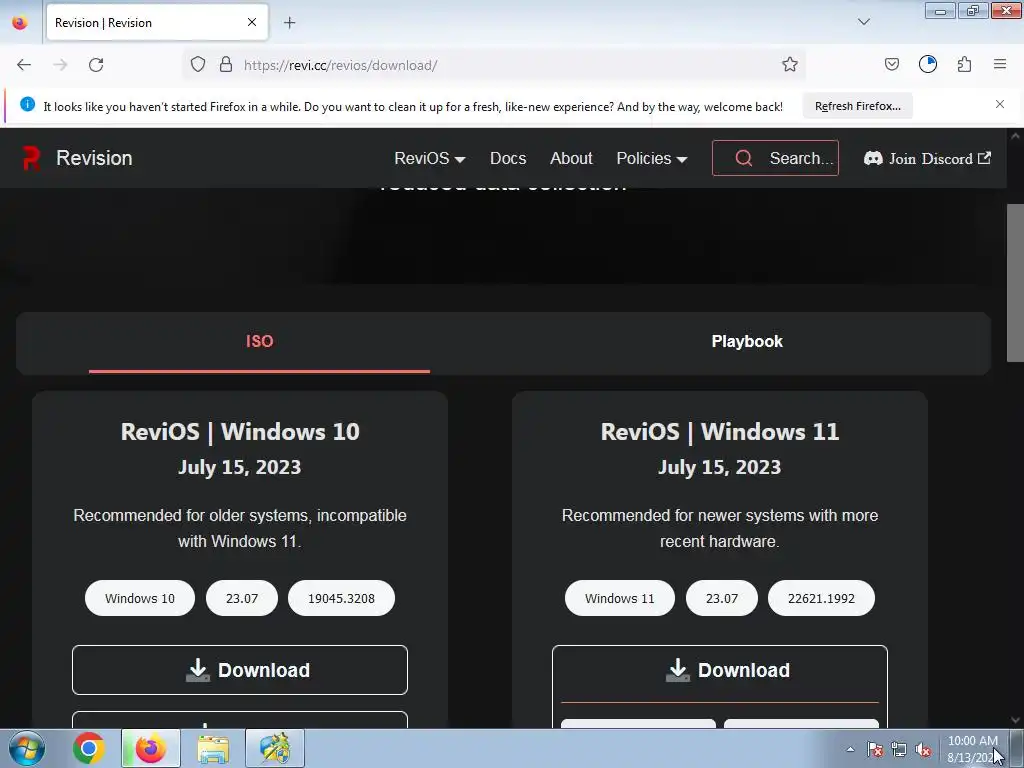The image size is (1024, 768).
Task: Download ReviOS Windows 11 ISO
Action: click(x=720, y=670)
